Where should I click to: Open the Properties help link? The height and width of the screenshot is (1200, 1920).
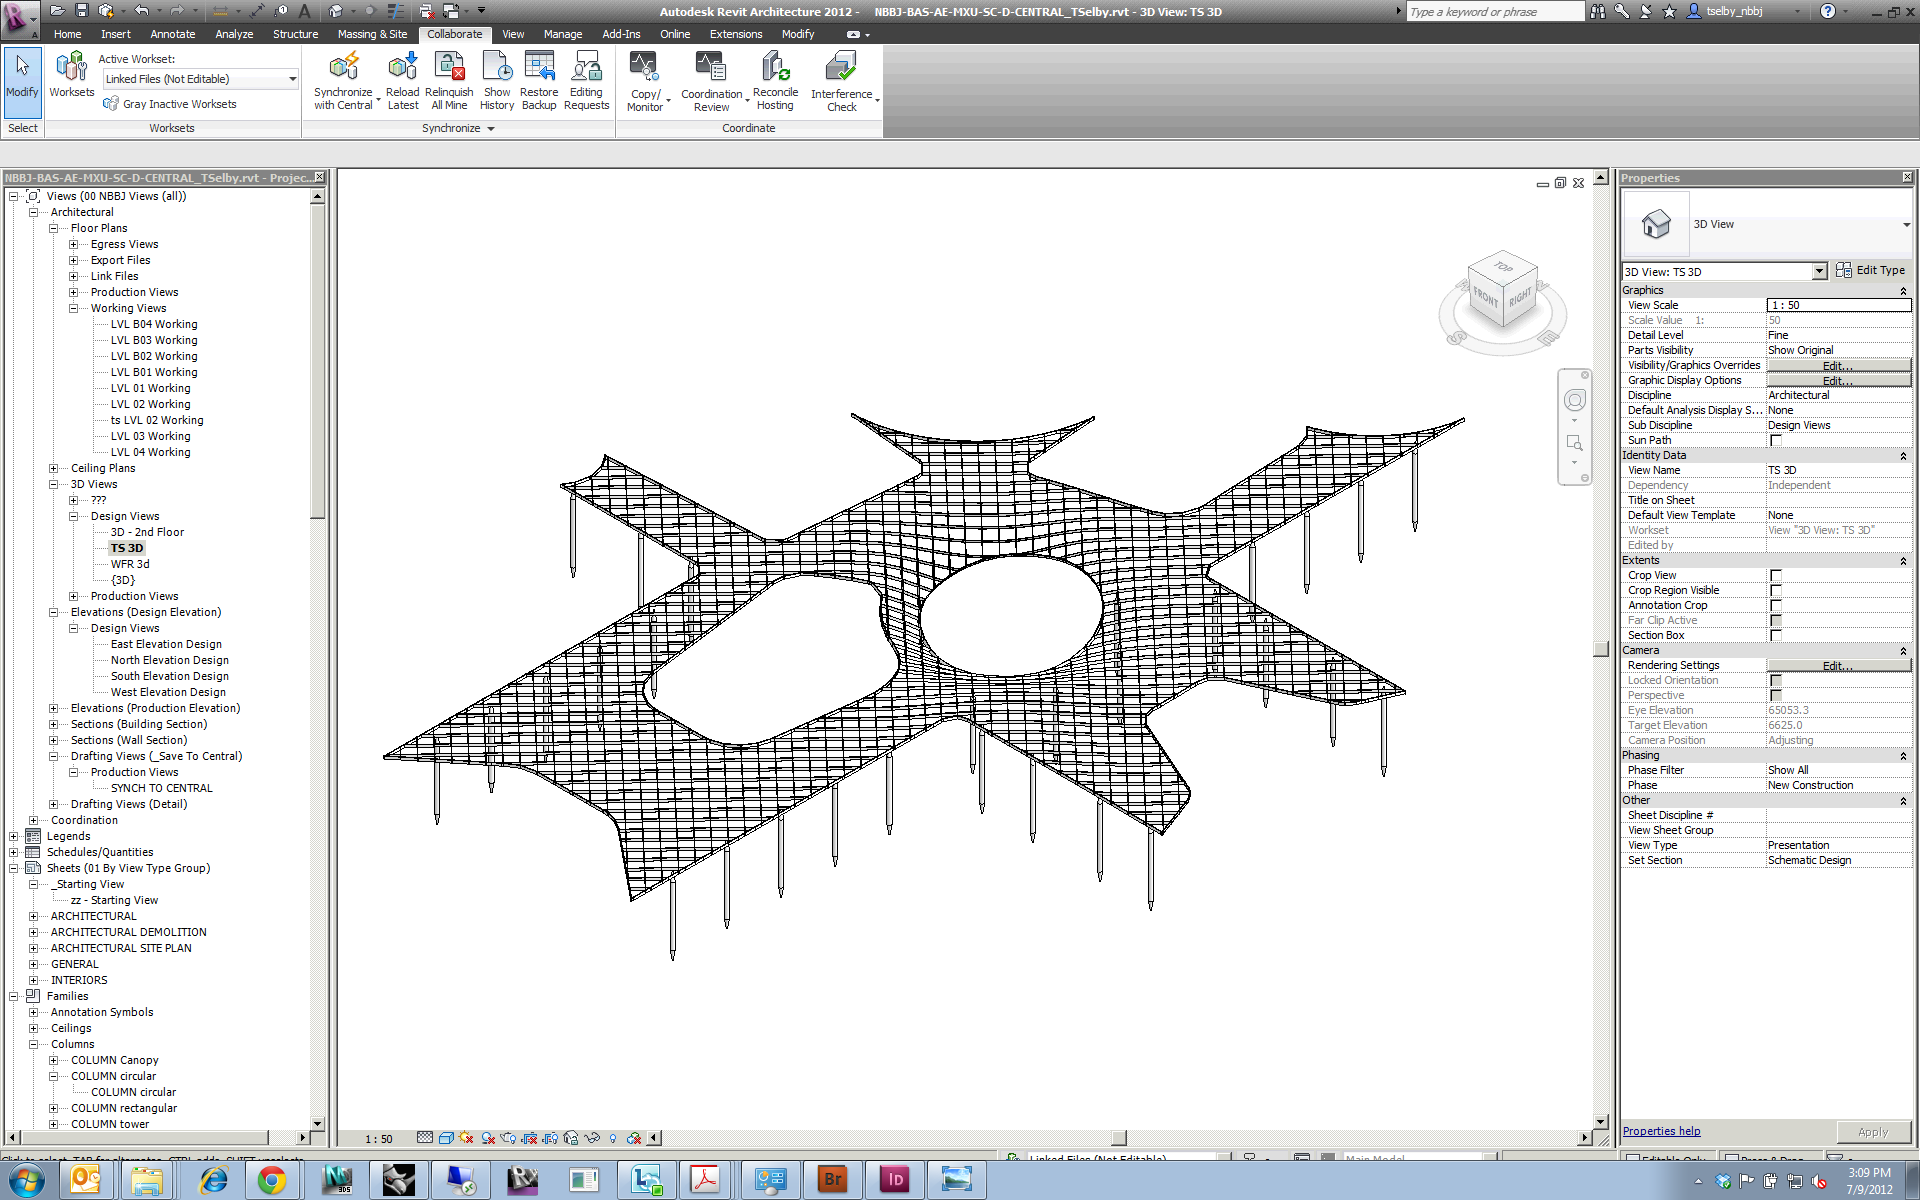click(x=1661, y=1131)
